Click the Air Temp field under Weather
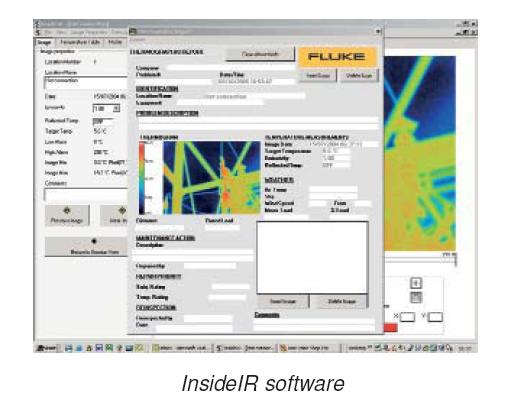The width and height of the screenshot is (531, 417). pos(333,189)
